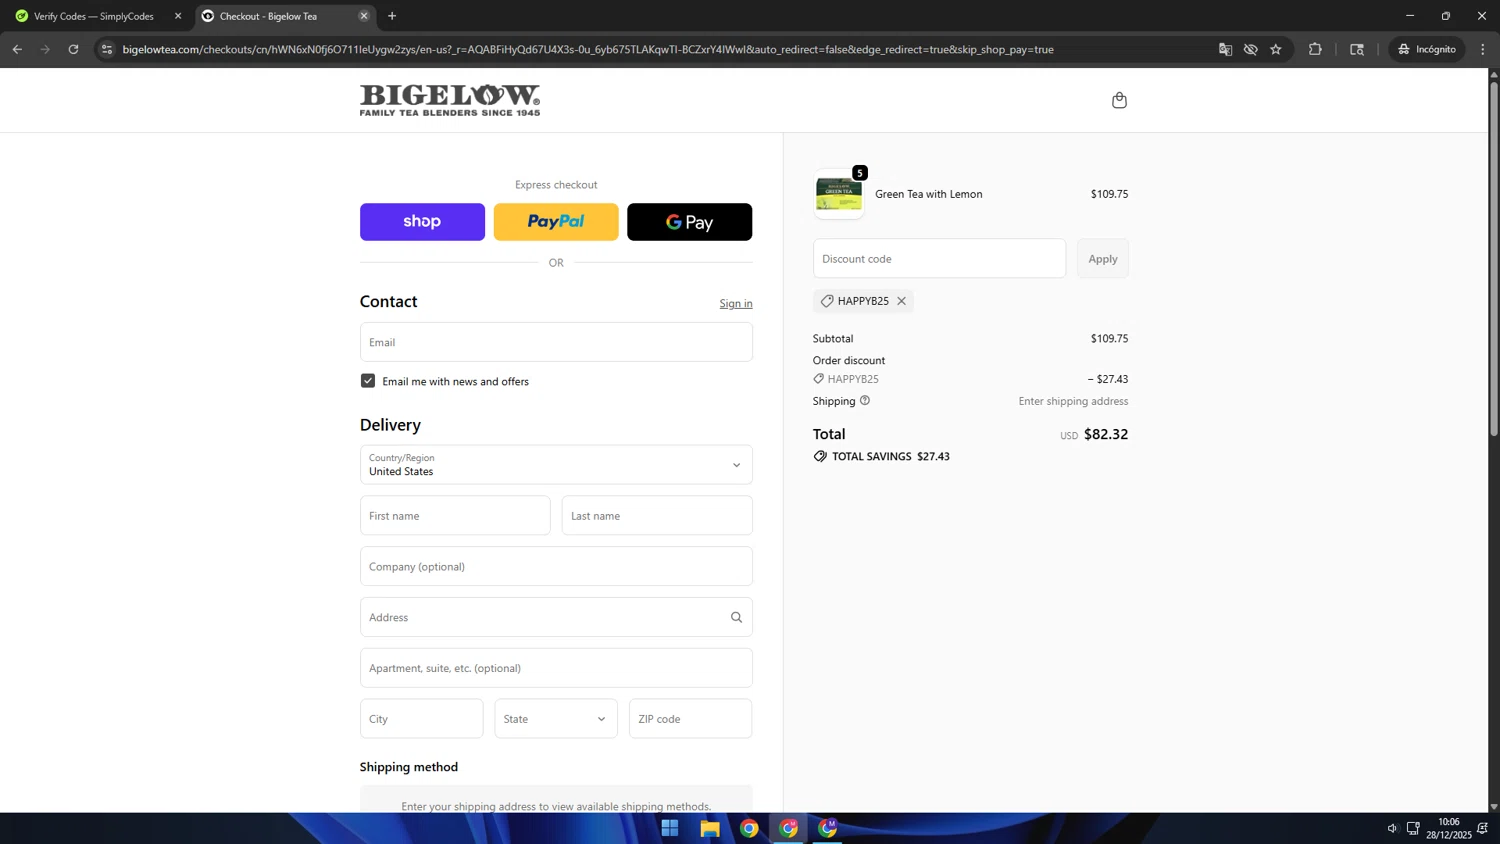
Task: Click the ZIP code field
Action: 691,719
